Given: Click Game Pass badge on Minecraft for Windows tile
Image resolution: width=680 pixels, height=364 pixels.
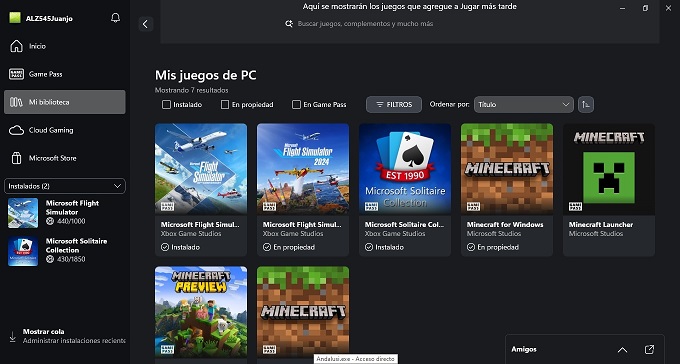Looking at the screenshot, I should tap(473, 207).
